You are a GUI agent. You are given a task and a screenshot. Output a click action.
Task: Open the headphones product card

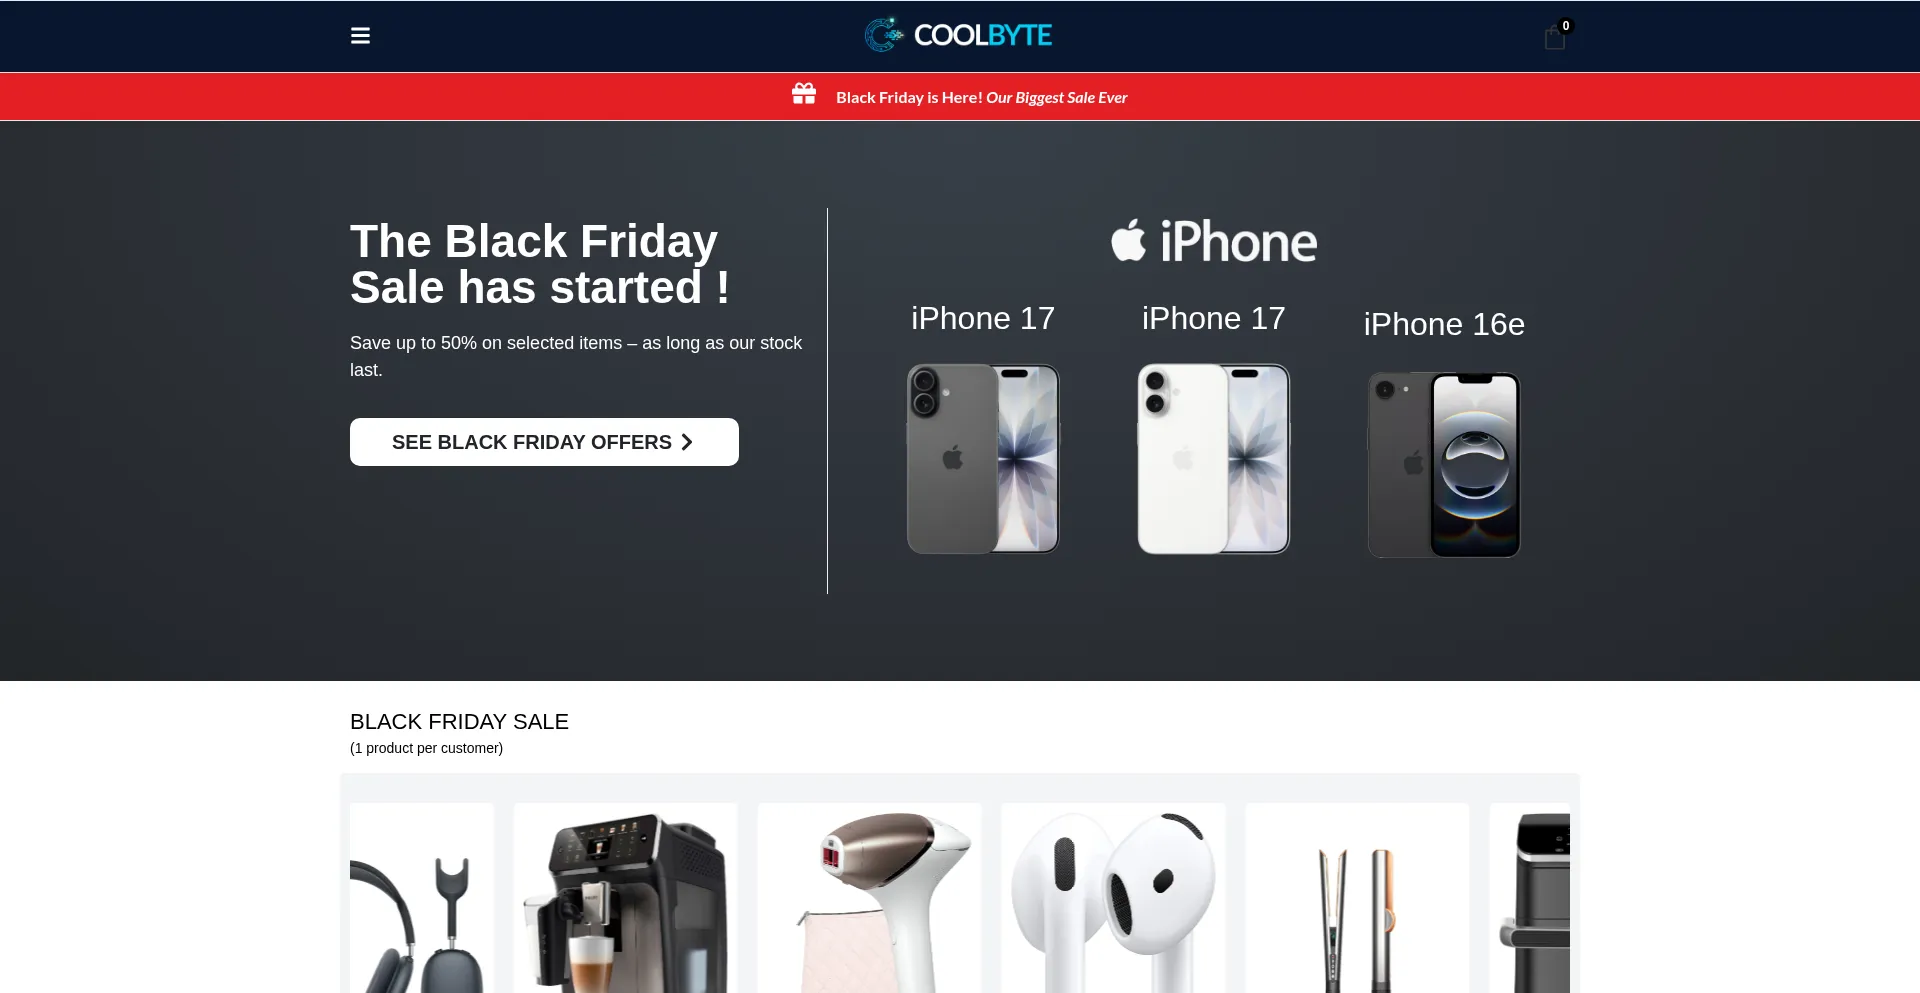tap(422, 898)
